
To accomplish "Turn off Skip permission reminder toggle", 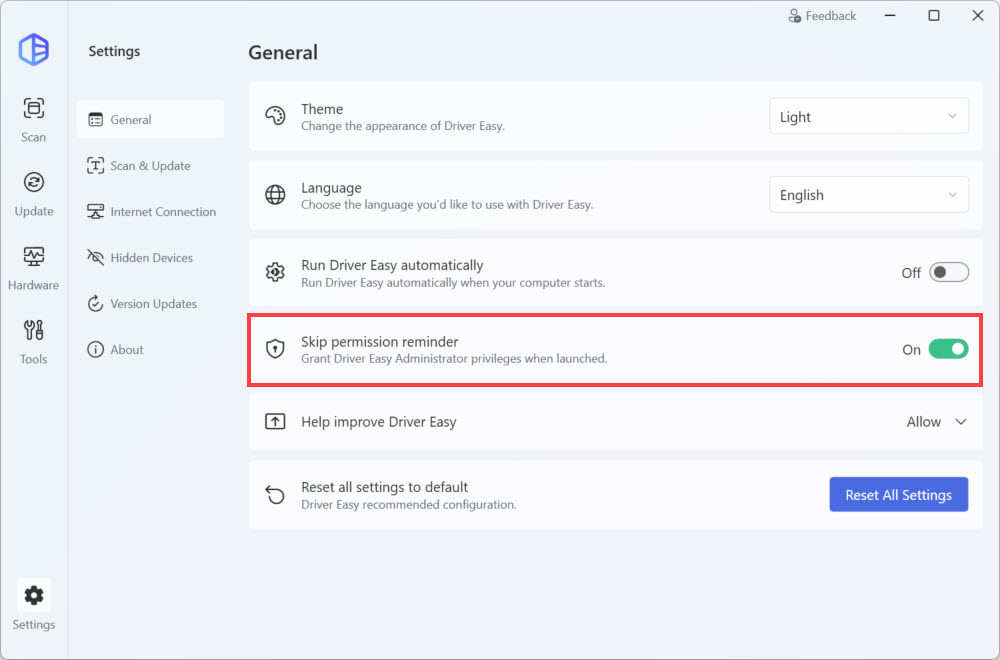I will click(x=948, y=349).
